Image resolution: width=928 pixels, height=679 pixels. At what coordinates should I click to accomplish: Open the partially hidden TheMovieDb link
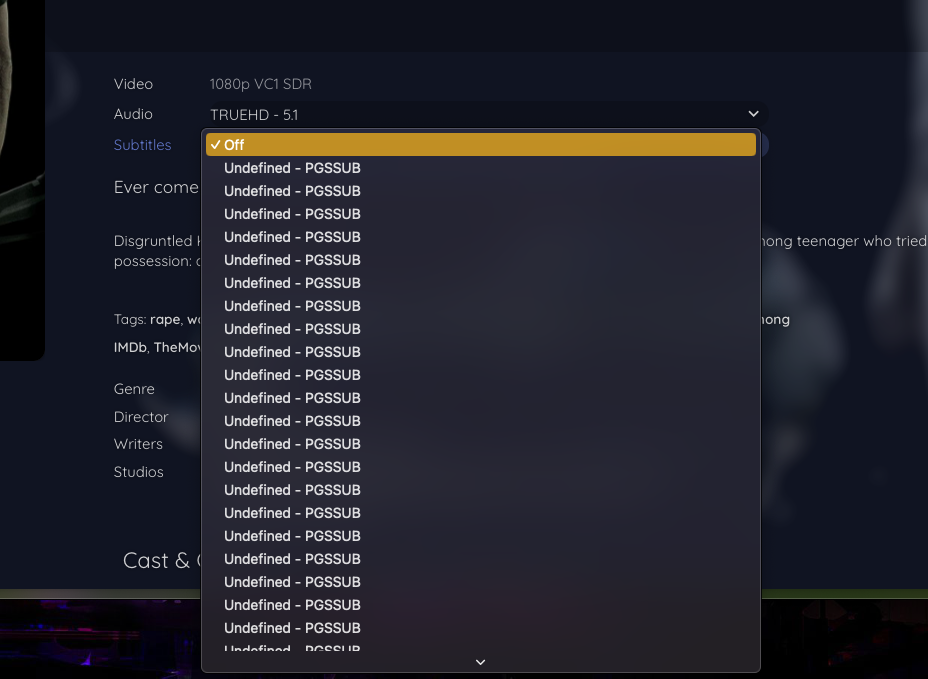[x=178, y=348]
